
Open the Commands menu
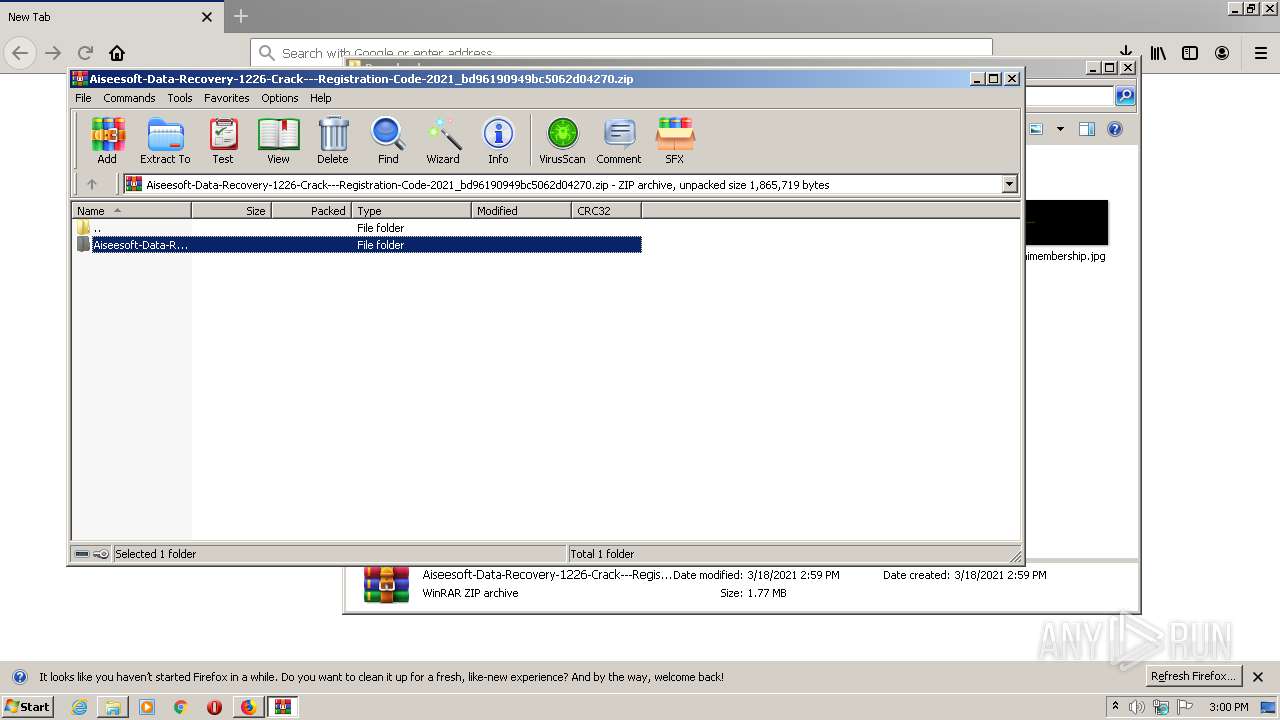click(129, 98)
